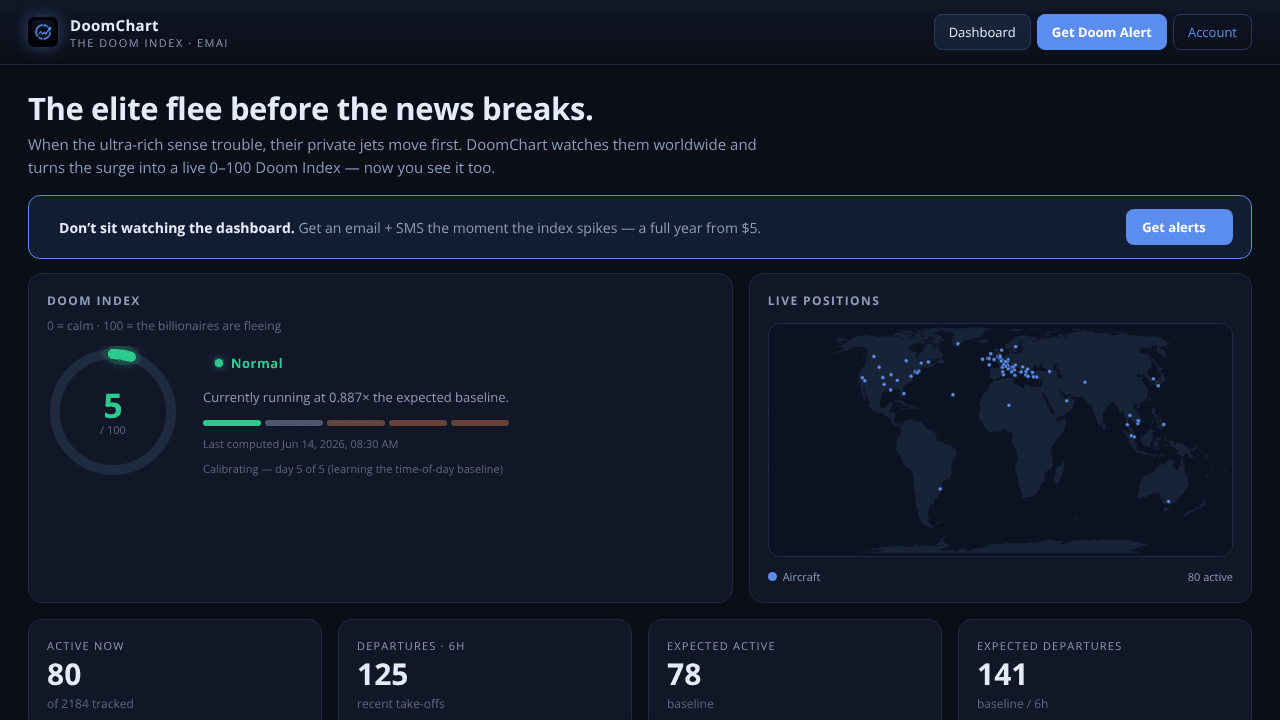Open the Account menu
Viewport: 1280px width, 720px height.
tap(1212, 32)
